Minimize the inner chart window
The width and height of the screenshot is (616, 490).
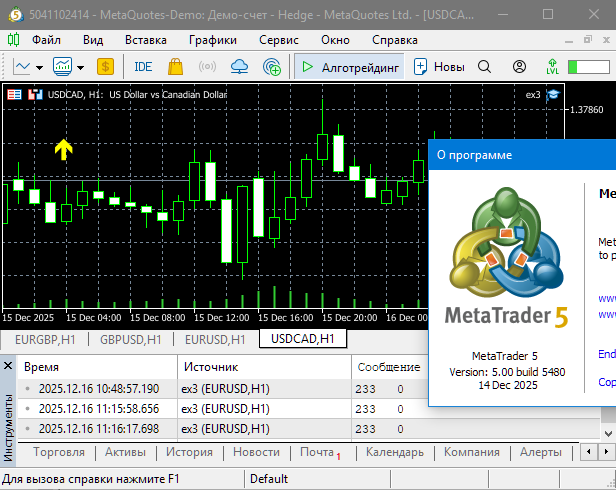coord(569,40)
